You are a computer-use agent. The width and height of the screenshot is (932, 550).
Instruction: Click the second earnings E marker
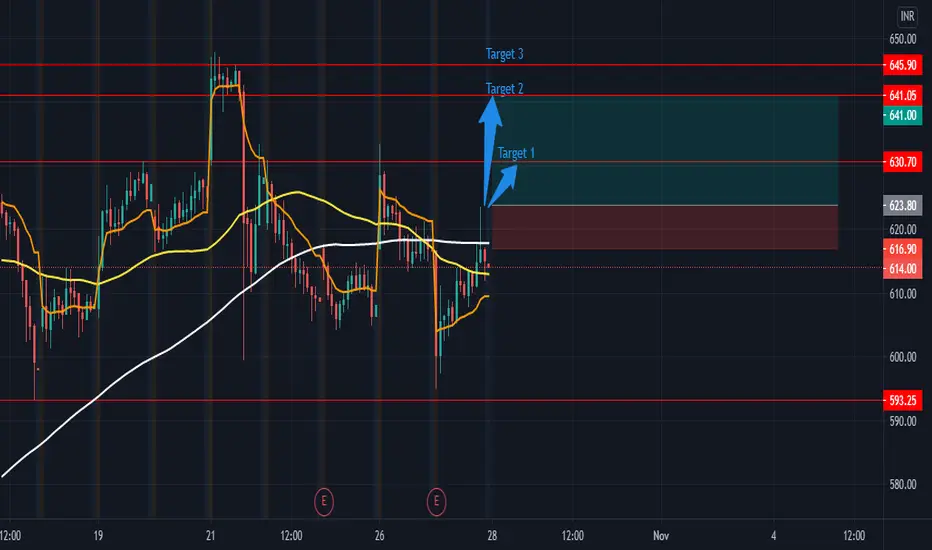(436, 502)
